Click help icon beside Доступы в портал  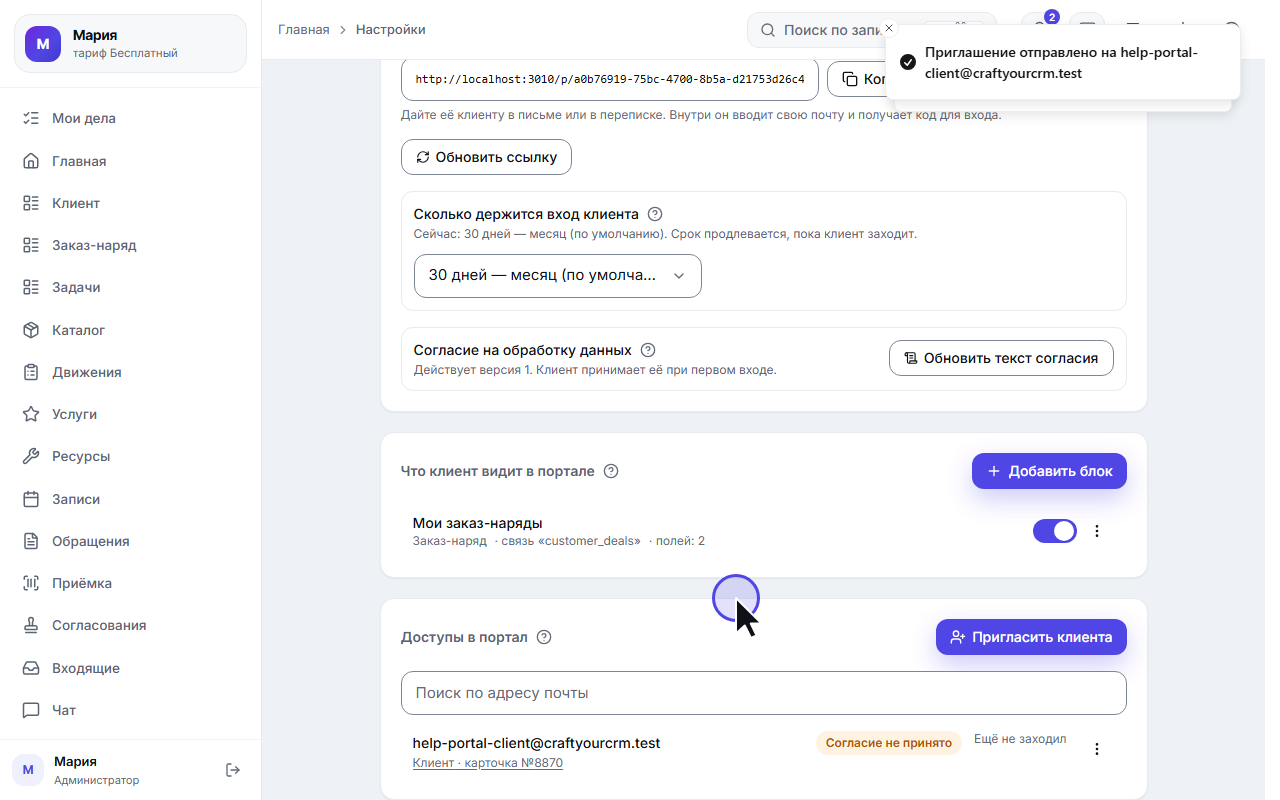coord(544,637)
